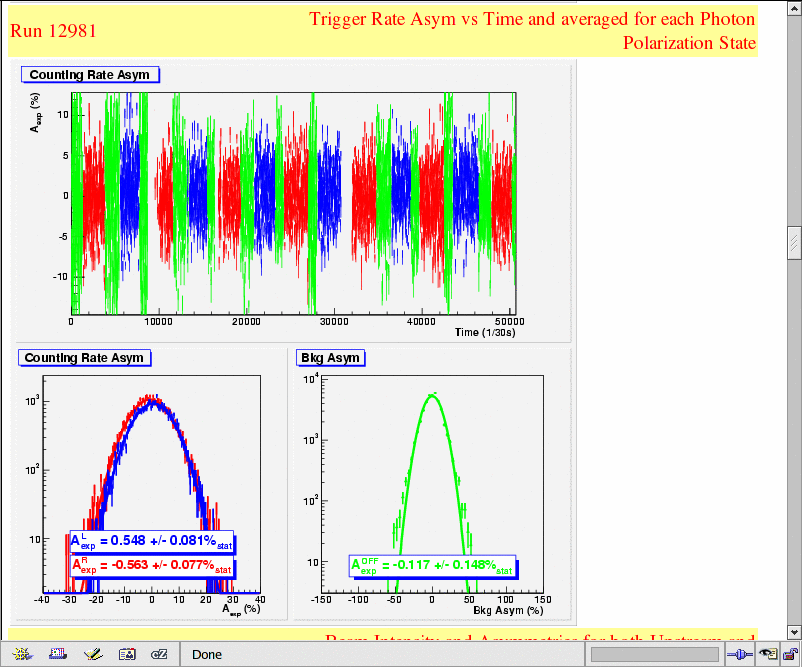The height and width of the screenshot is (667, 802).
Task: Click the green '-0.117 +/- 0.148%' result
Action: tap(432, 566)
